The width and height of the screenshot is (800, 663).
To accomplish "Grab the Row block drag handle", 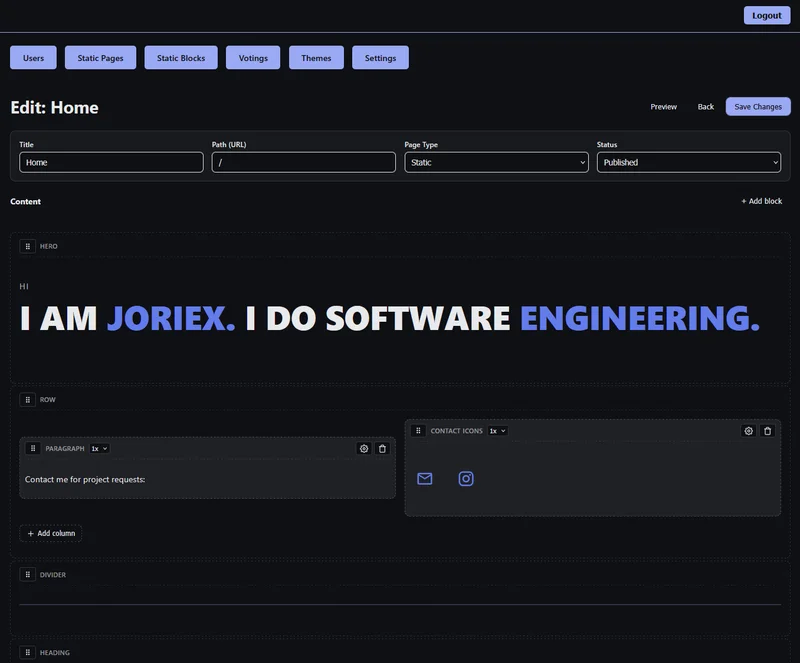I will click(x=28, y=400).
